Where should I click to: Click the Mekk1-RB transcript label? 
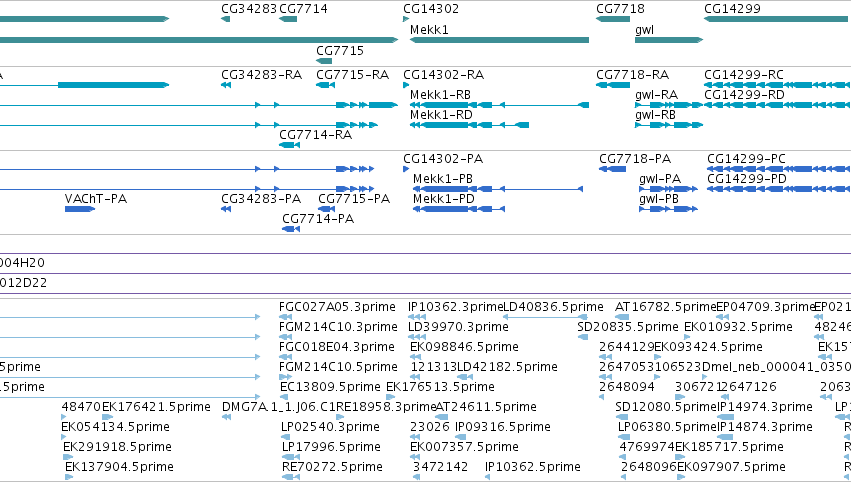pos(440,95)
